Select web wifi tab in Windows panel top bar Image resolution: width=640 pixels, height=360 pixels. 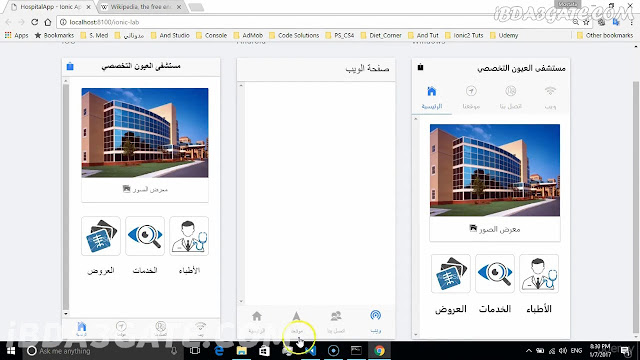550,98
